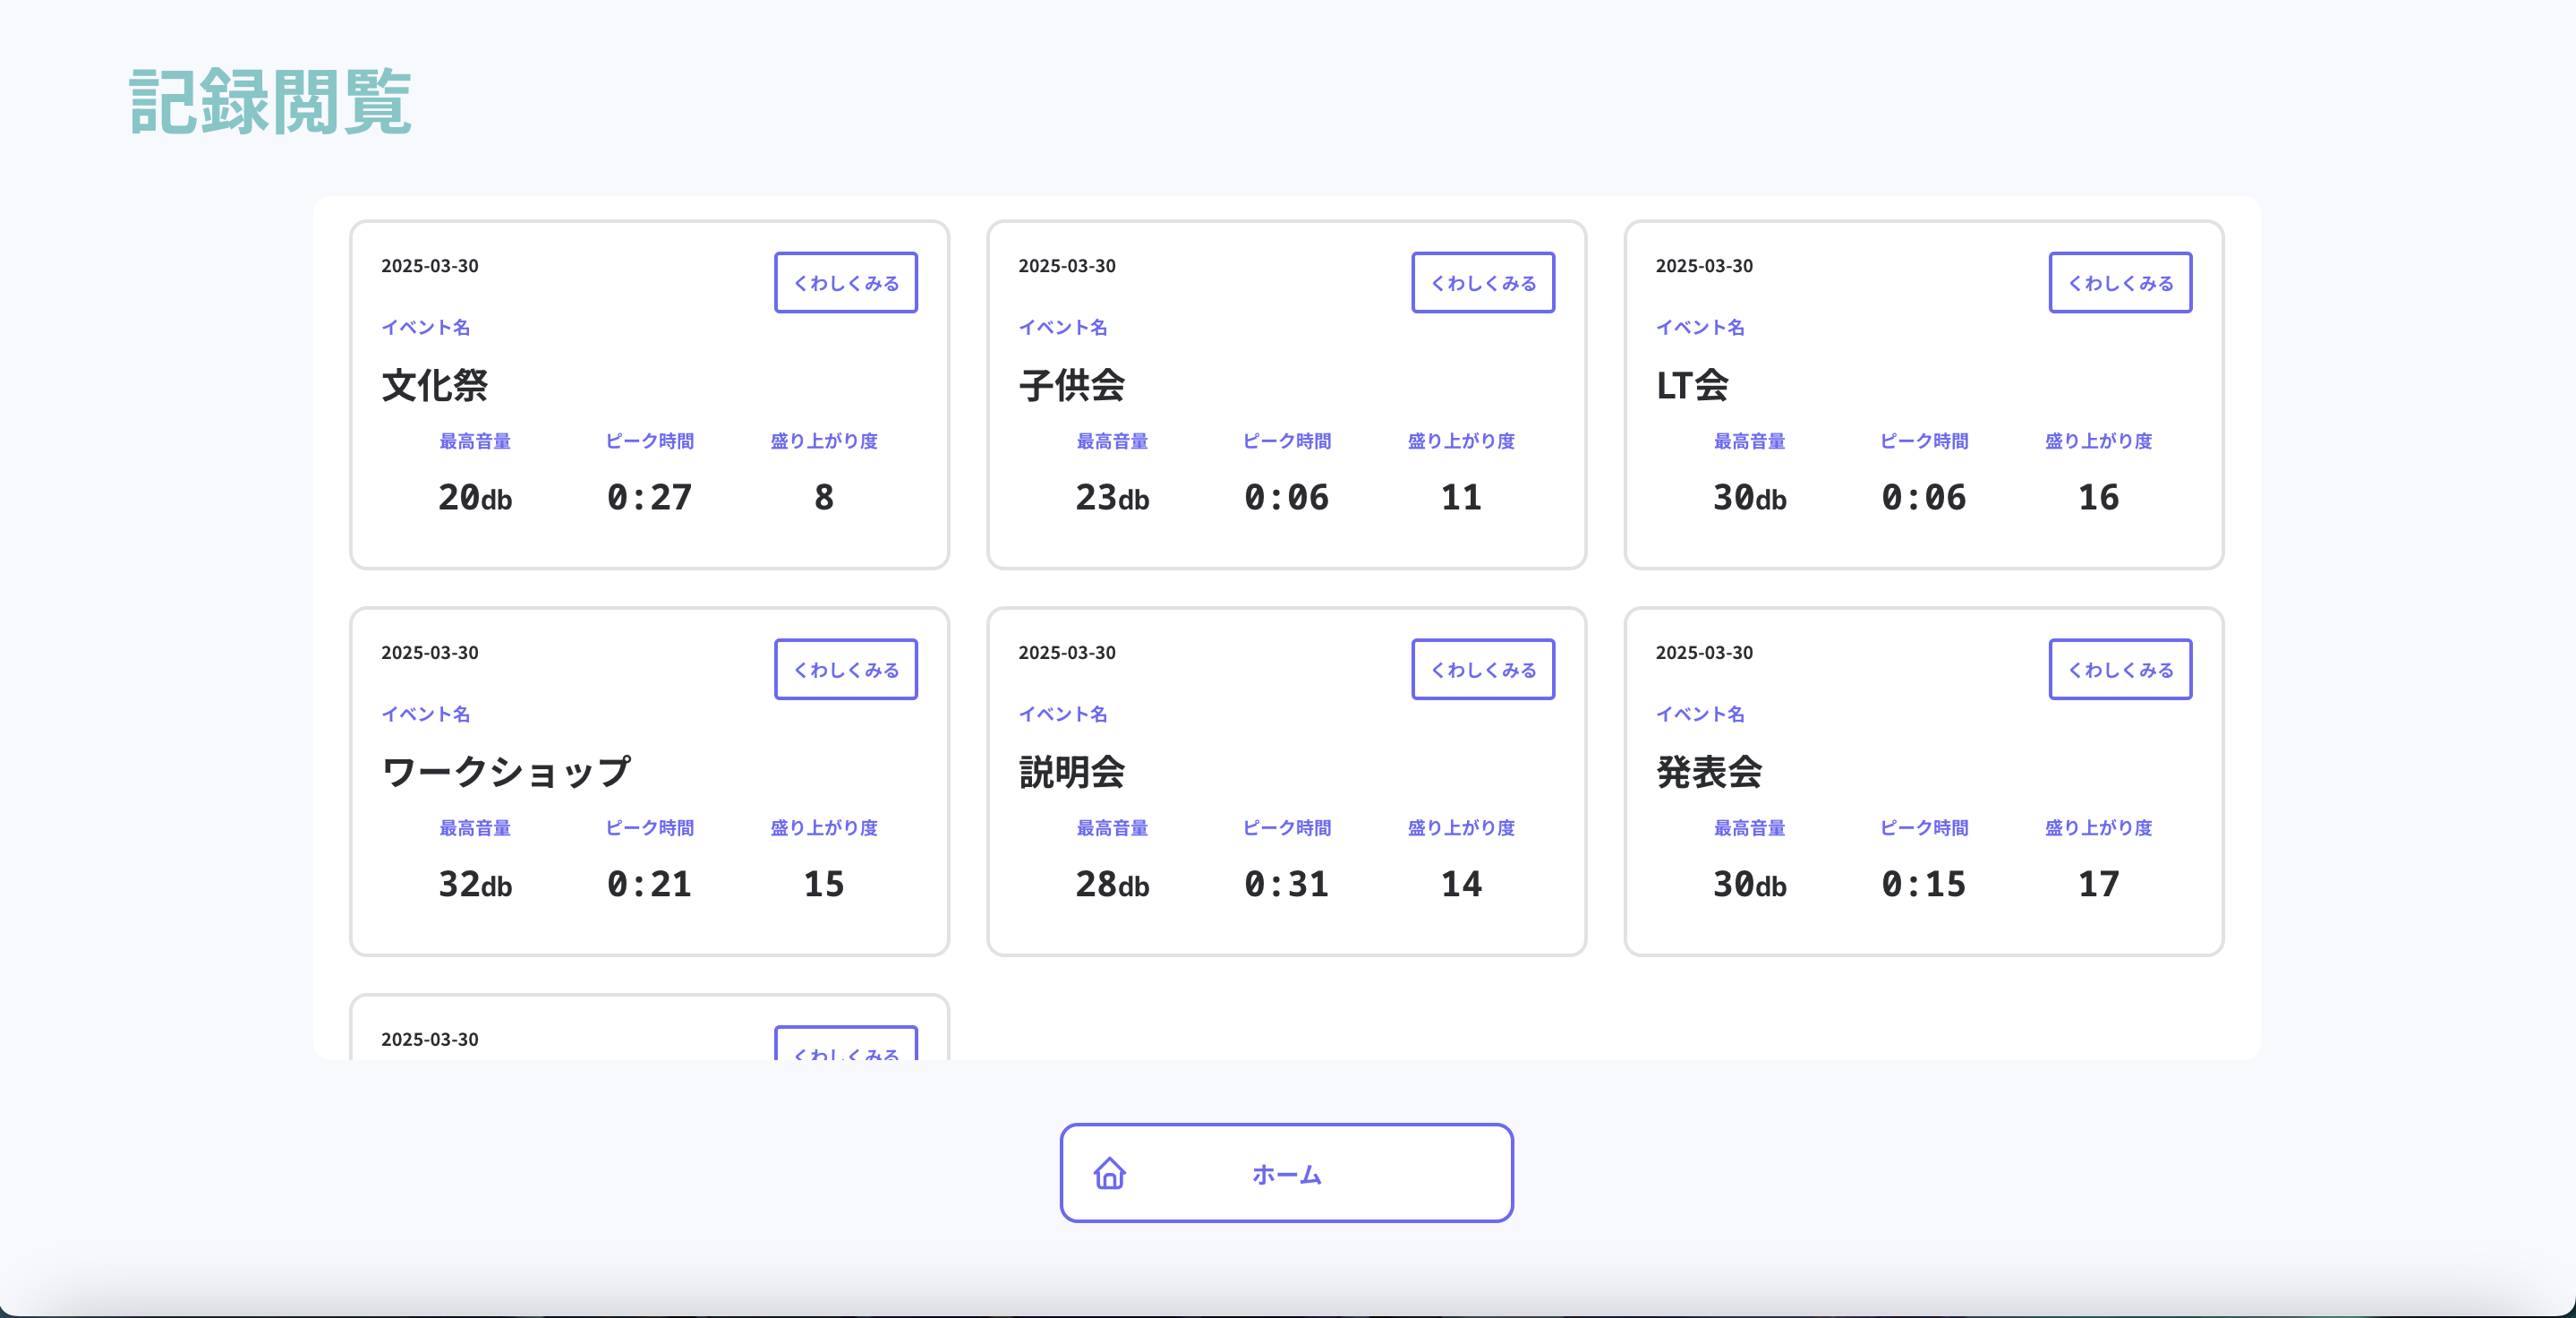The image size is (2576, 1318).
Task: Select the LT会 event name
Action: tap(1692, 385)
